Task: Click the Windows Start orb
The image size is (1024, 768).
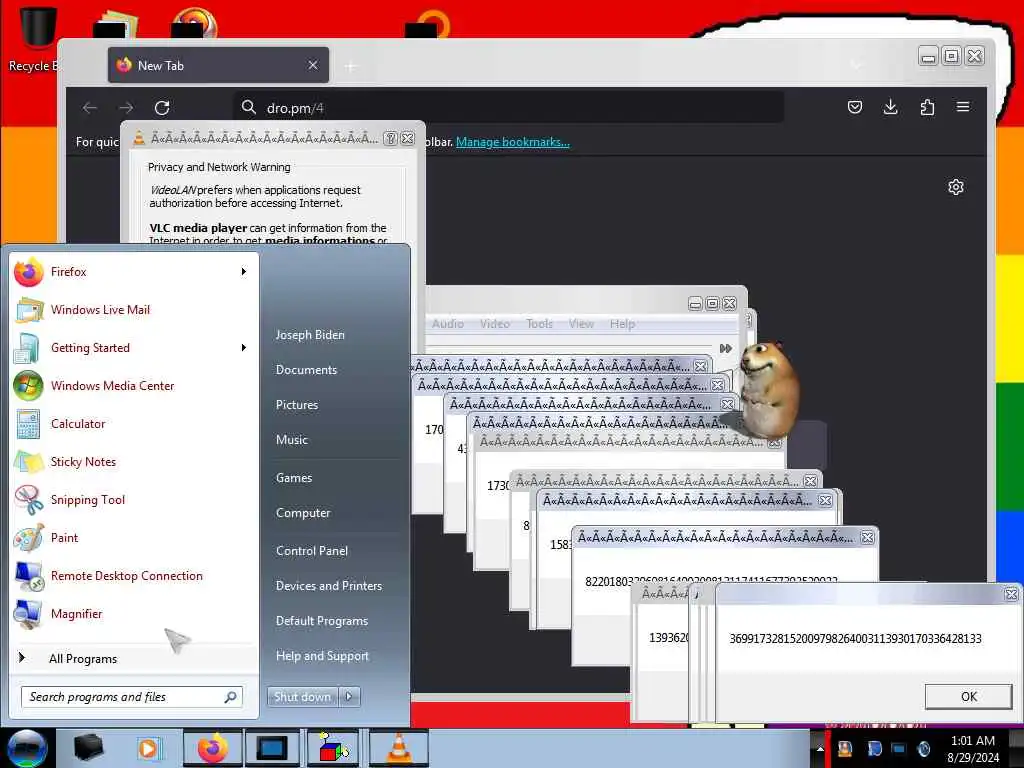Action: click(x=27, y=748)
